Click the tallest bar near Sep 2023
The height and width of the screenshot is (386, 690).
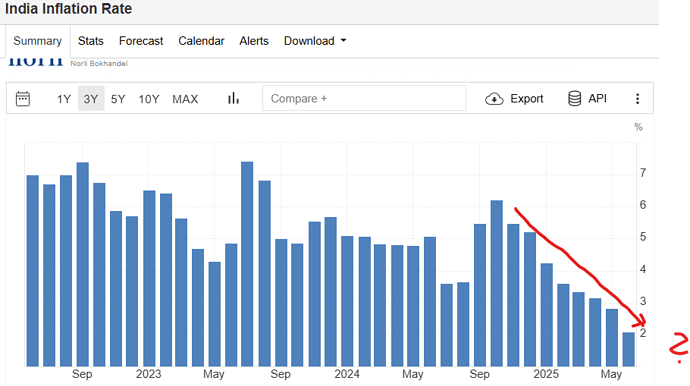pyautogui.click(x=247, y=264)
